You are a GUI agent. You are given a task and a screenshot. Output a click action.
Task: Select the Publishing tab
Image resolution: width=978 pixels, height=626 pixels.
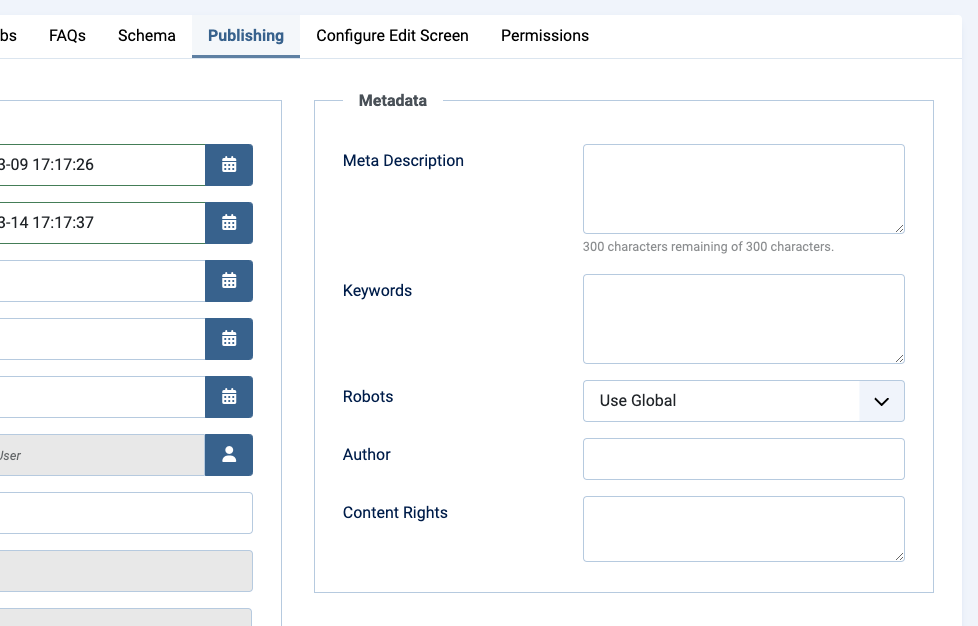pyautogui.click(x=246, y=36)
